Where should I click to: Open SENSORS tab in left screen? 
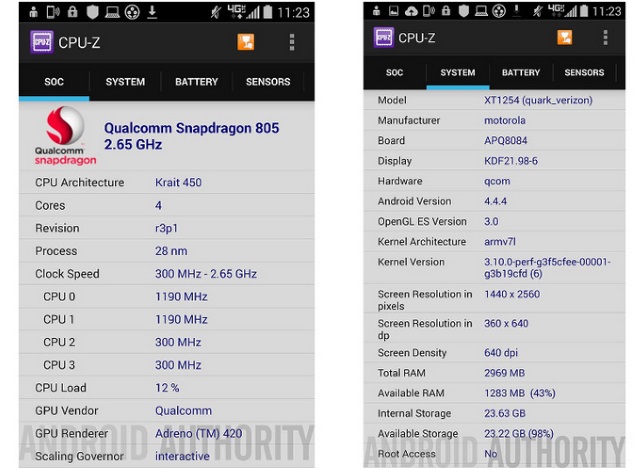pyautogui.click(x=268, y=81)
